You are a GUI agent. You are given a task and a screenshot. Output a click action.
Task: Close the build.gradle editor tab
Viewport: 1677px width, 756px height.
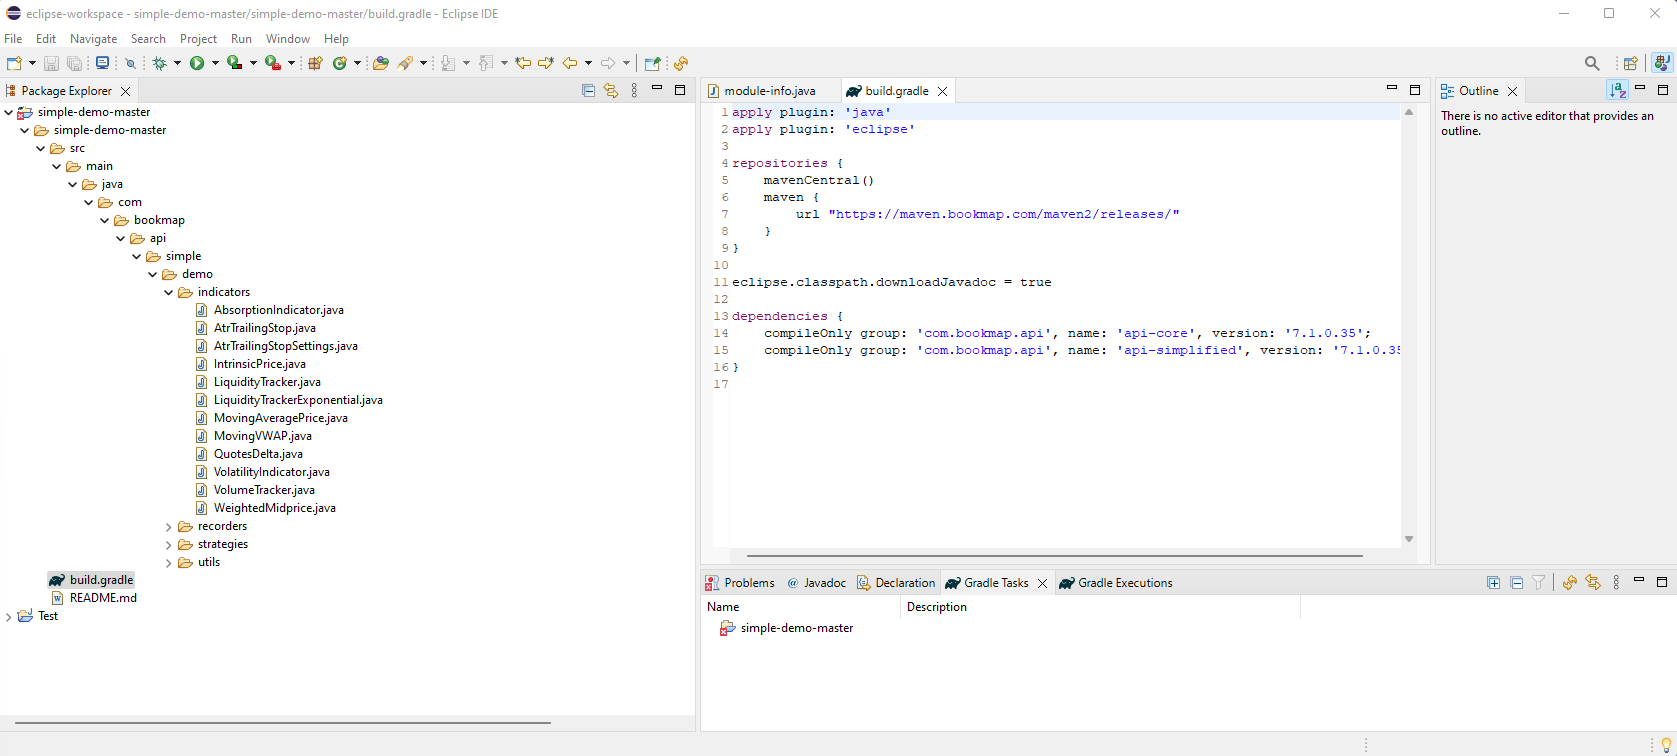942,91
